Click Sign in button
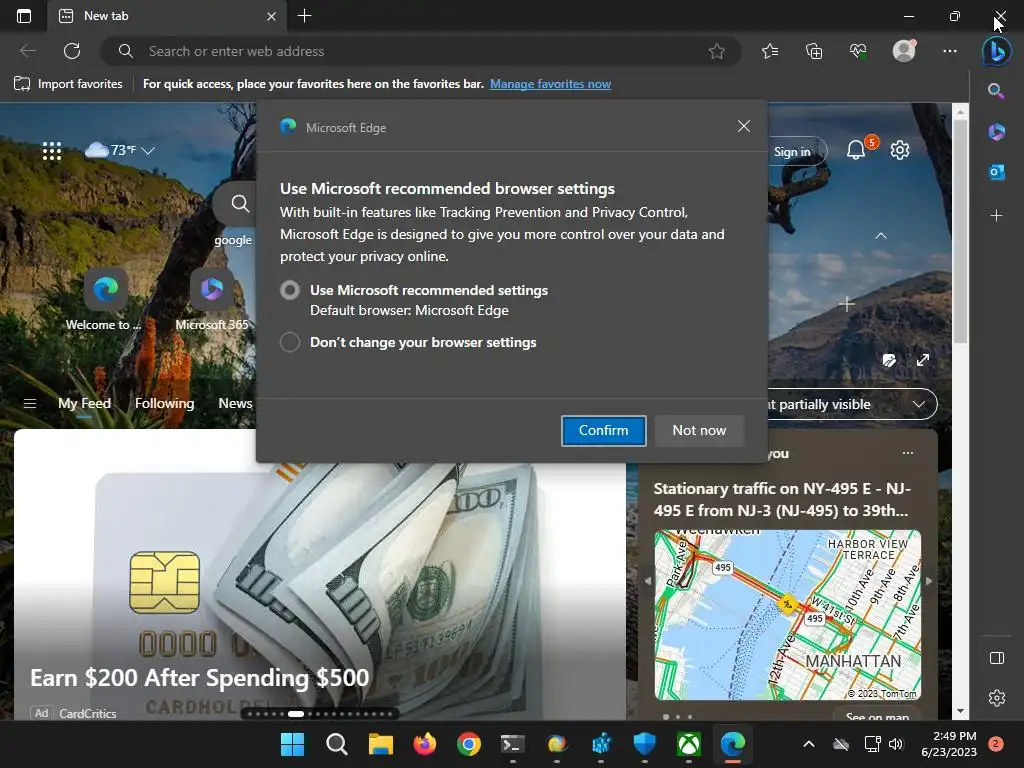1024x768 pixels. (x=793, y=152)
